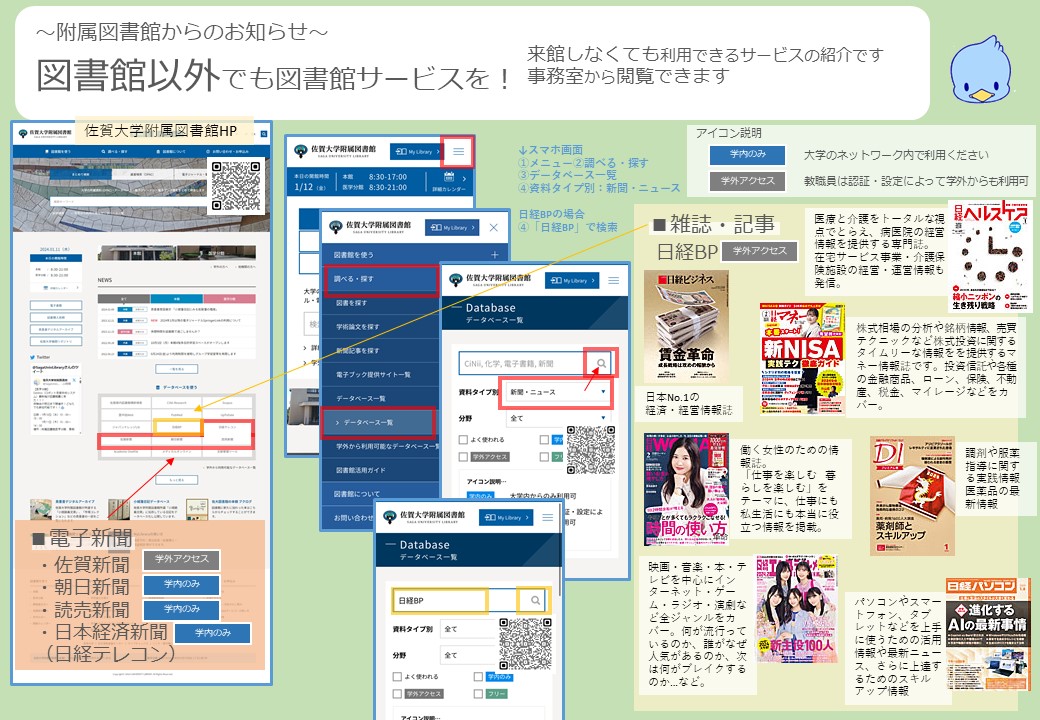
Task: Click the QR code on the 日経BP search screen
Action: (525, 644)
